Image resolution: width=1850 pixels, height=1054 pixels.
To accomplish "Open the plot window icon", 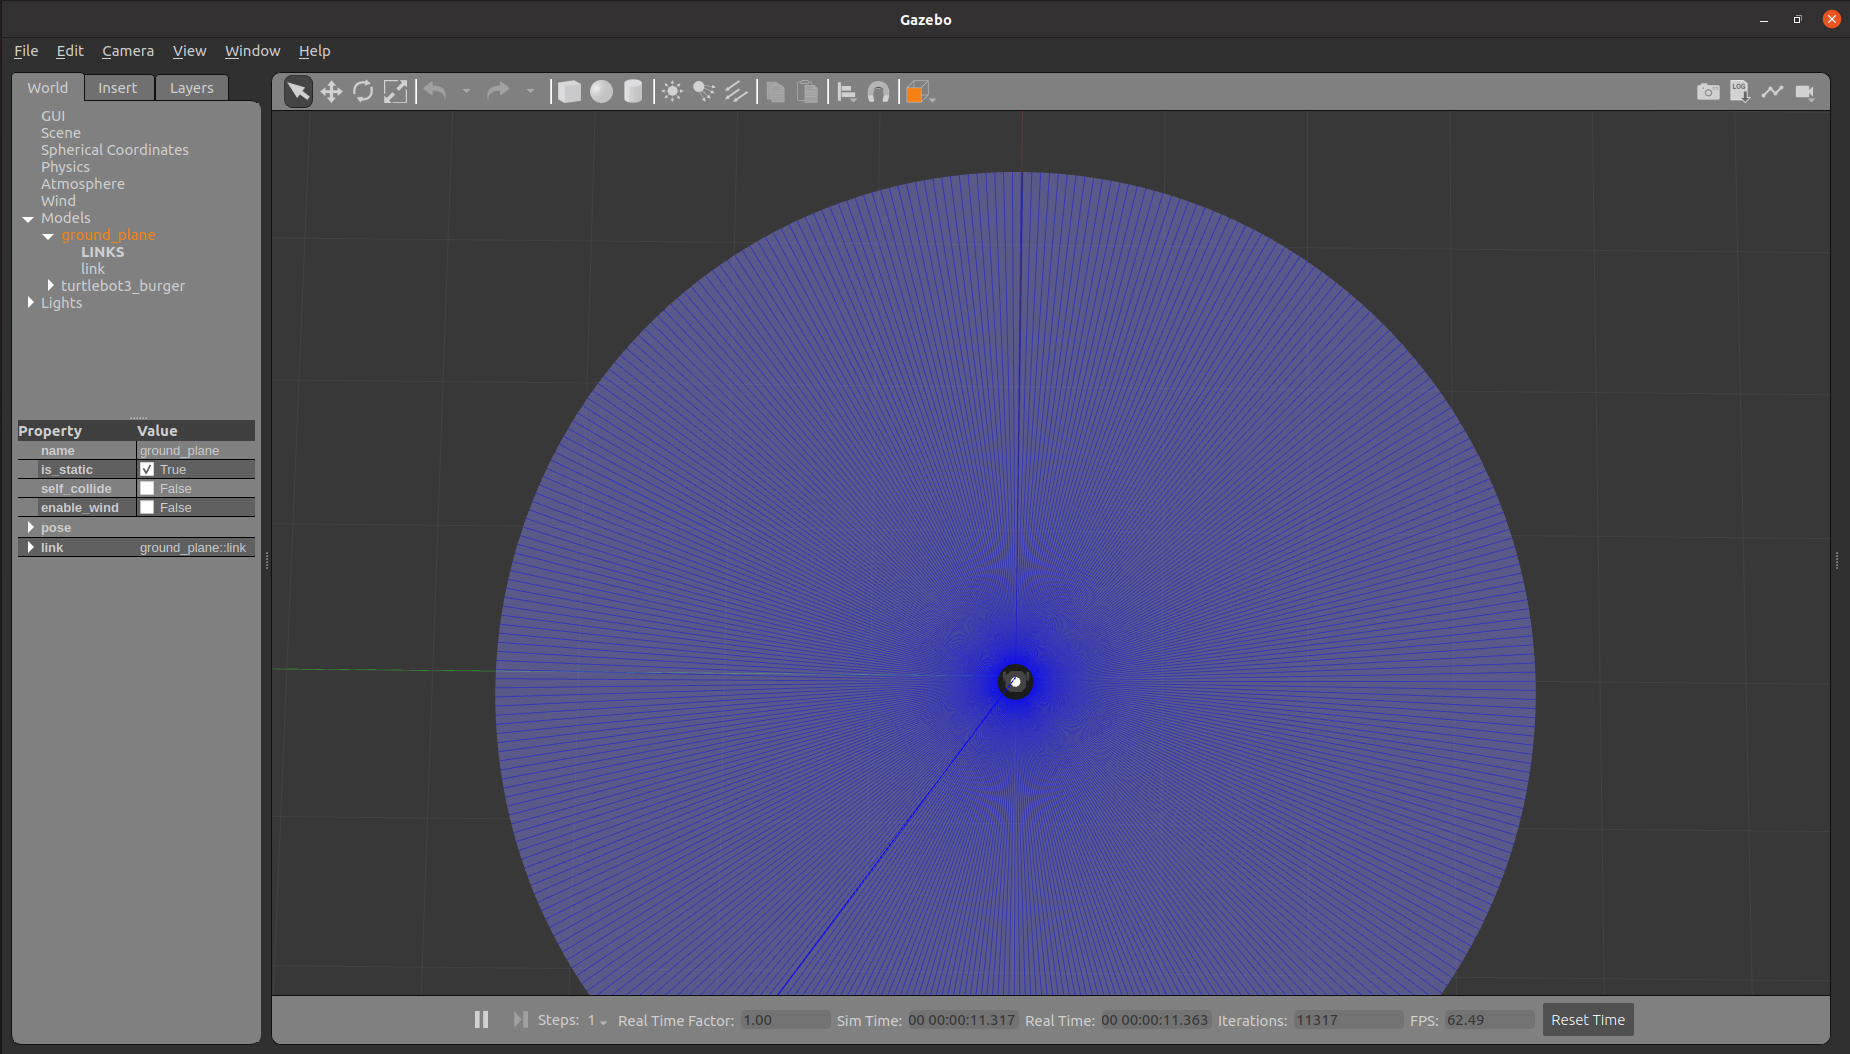I will [x=1772, y=92].
